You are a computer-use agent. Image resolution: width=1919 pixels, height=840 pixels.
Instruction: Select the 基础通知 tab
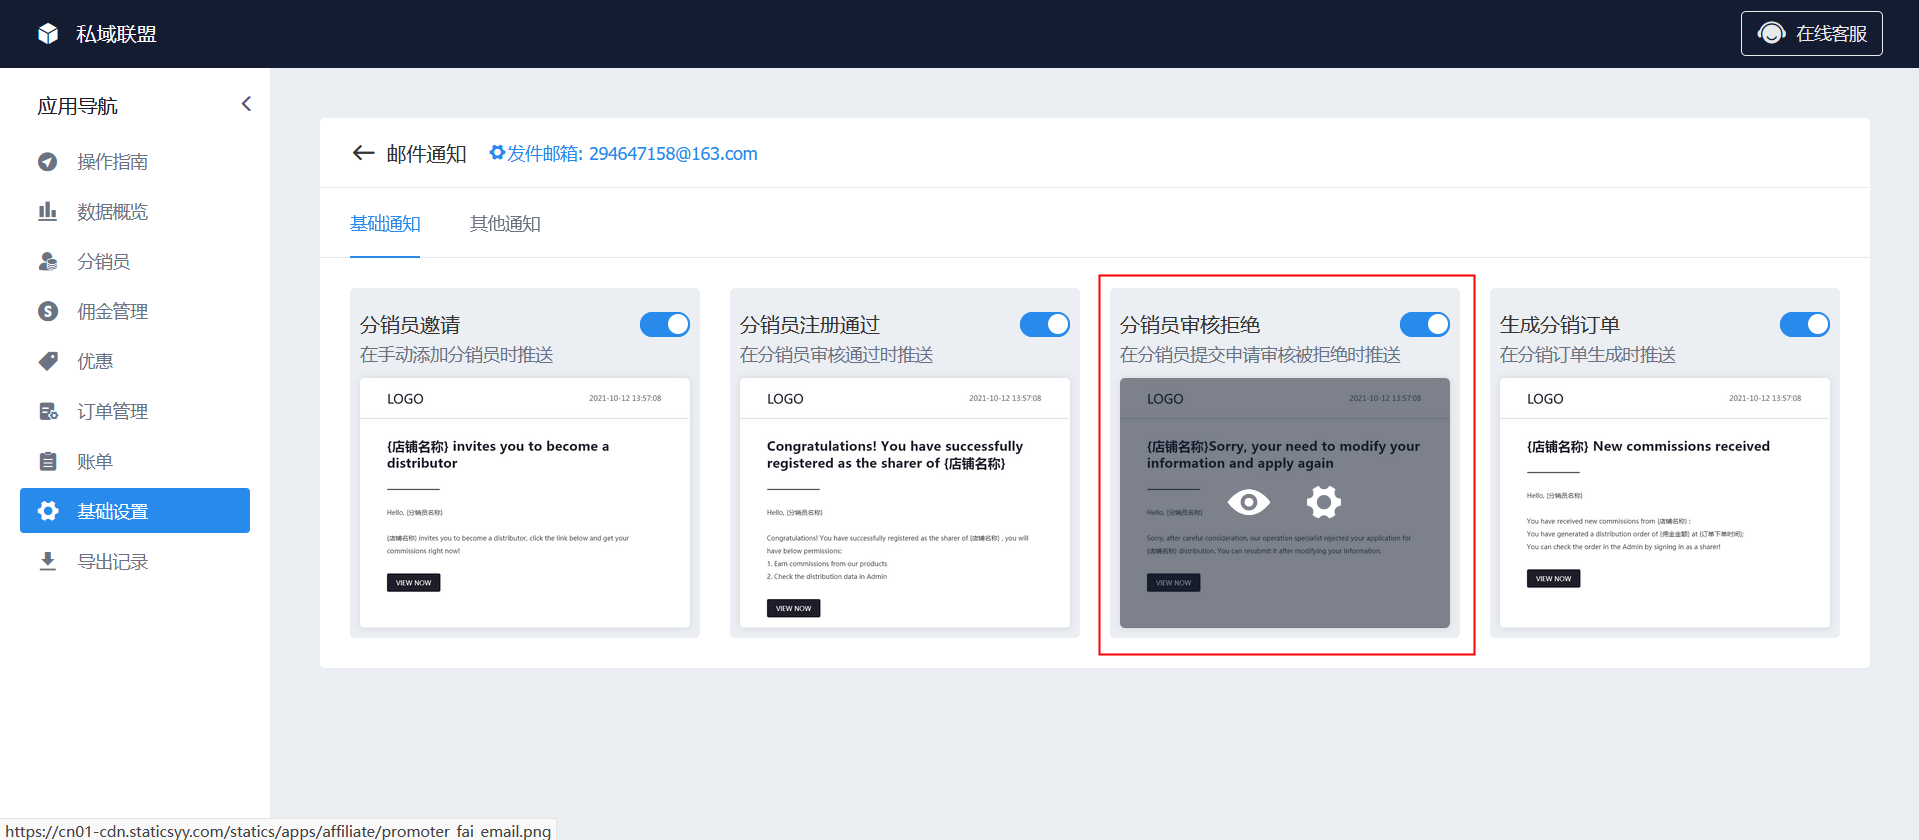385,224
